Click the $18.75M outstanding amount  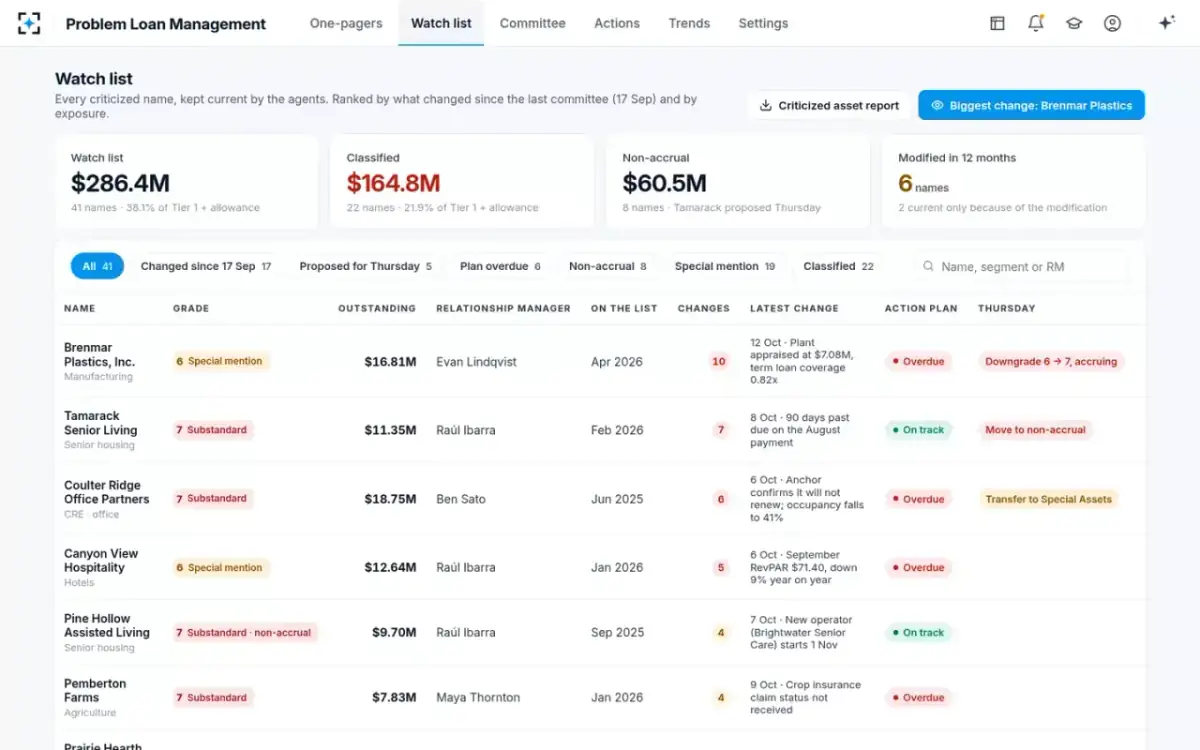(x=390, y=499)
